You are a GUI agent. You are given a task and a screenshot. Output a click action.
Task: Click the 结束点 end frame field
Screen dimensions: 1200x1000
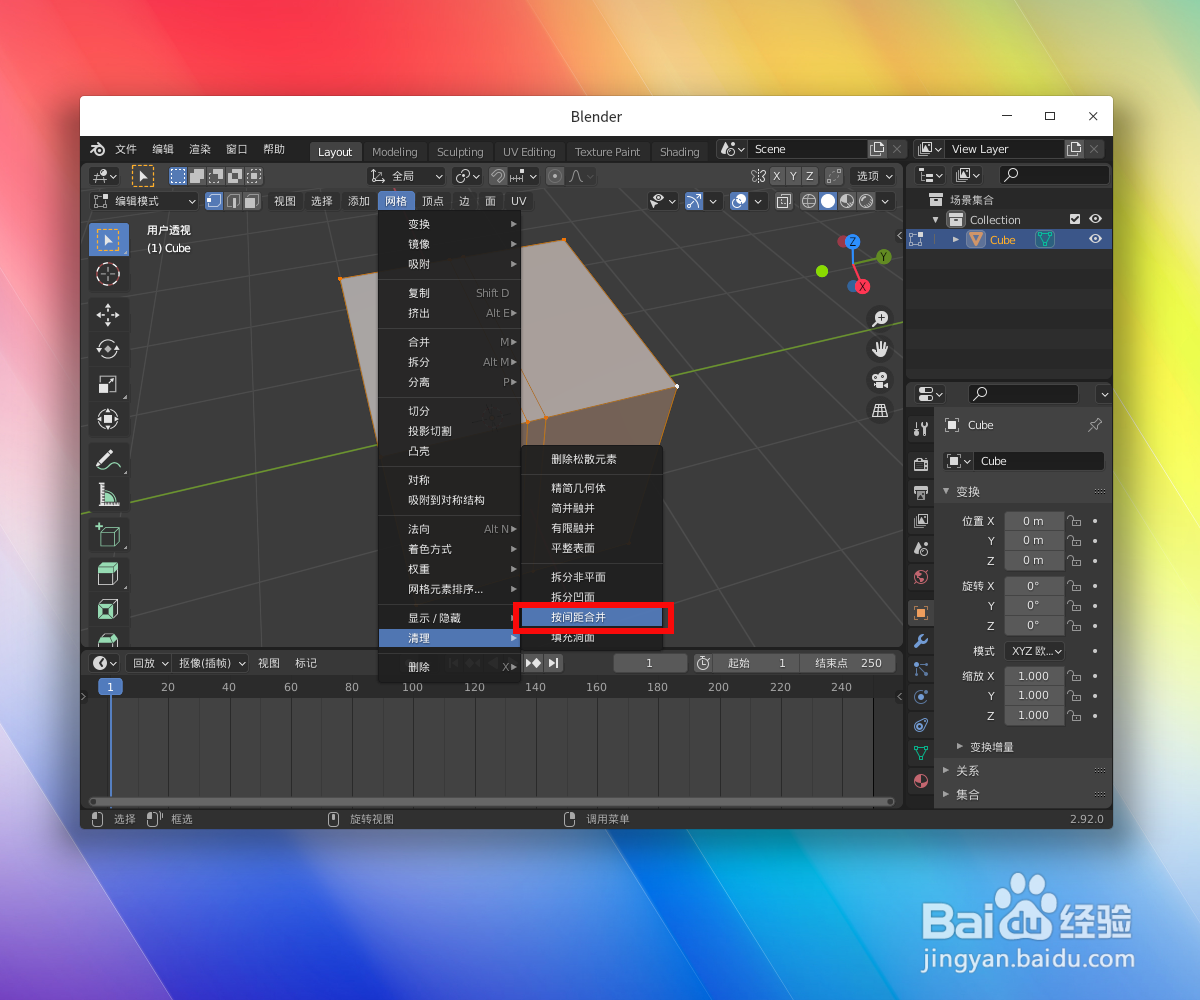point(849,663)
